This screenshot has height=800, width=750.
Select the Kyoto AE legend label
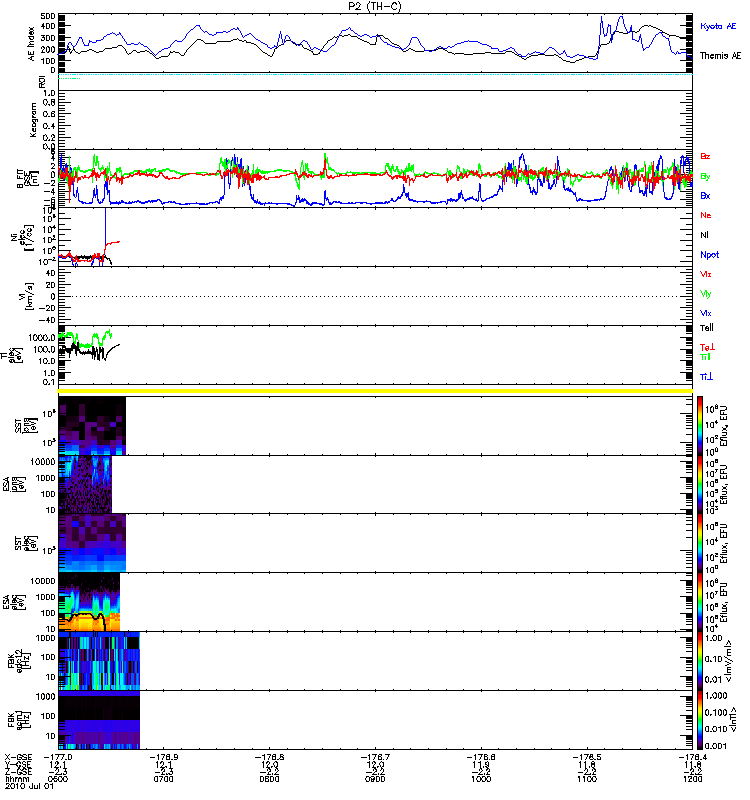click(x=718, y=26)
